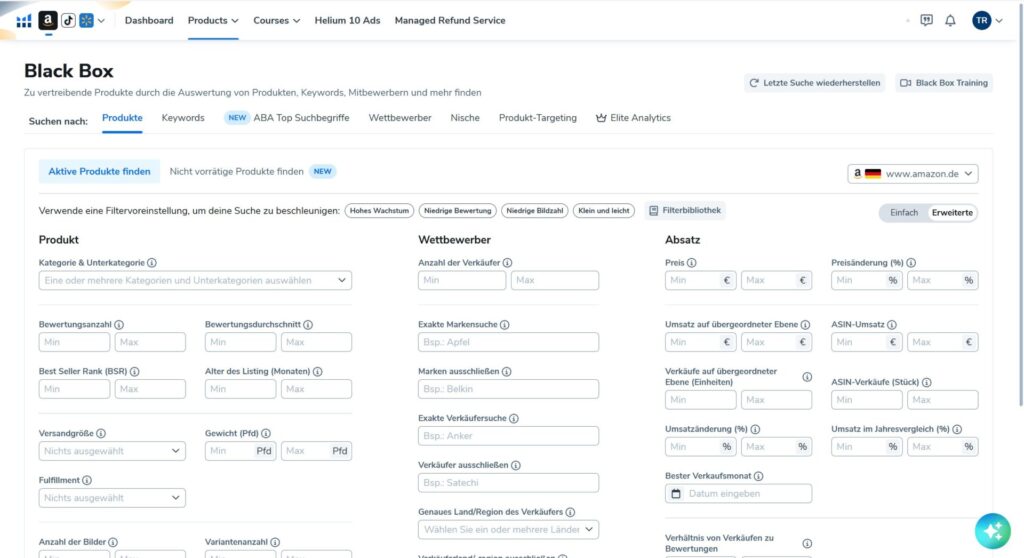The image size is (1024, 558).
Task: Show info for Preisänderung (%)
Action: (x=911, y=263)
